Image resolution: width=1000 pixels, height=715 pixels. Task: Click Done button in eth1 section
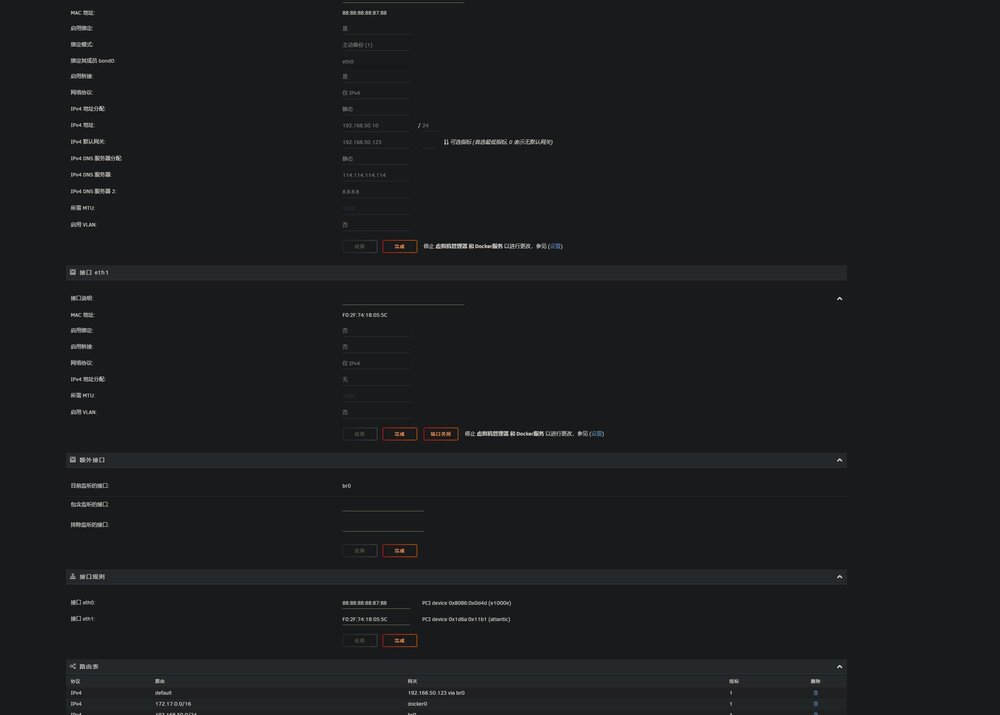[400, 434]
